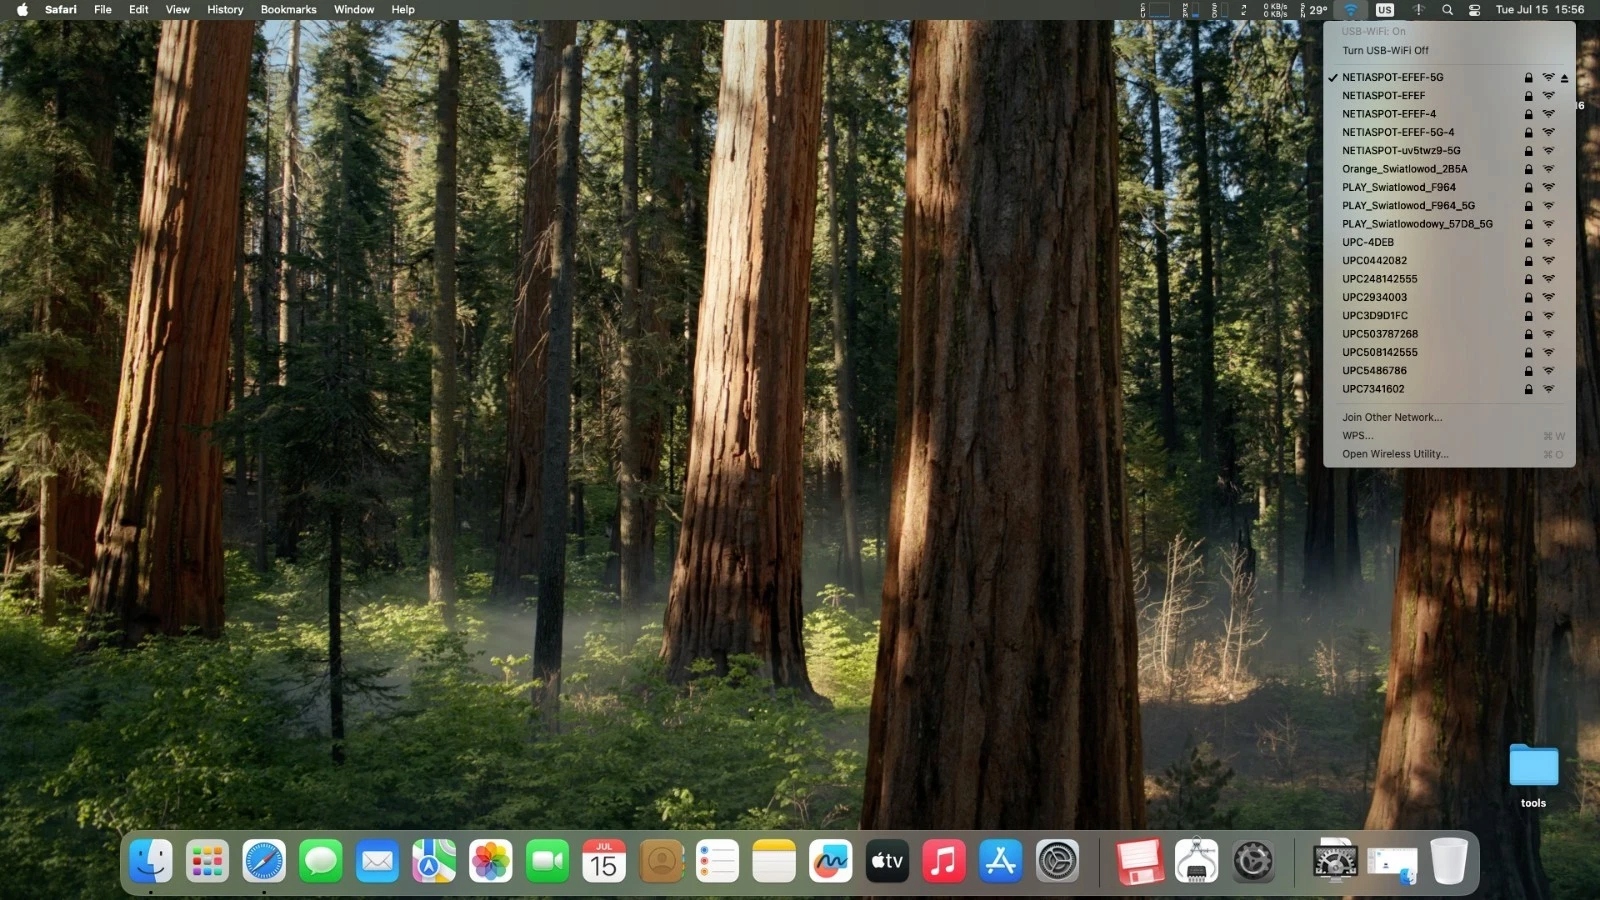
Task: Launch Launchpad from the Dock
Action: coord(207,861)
